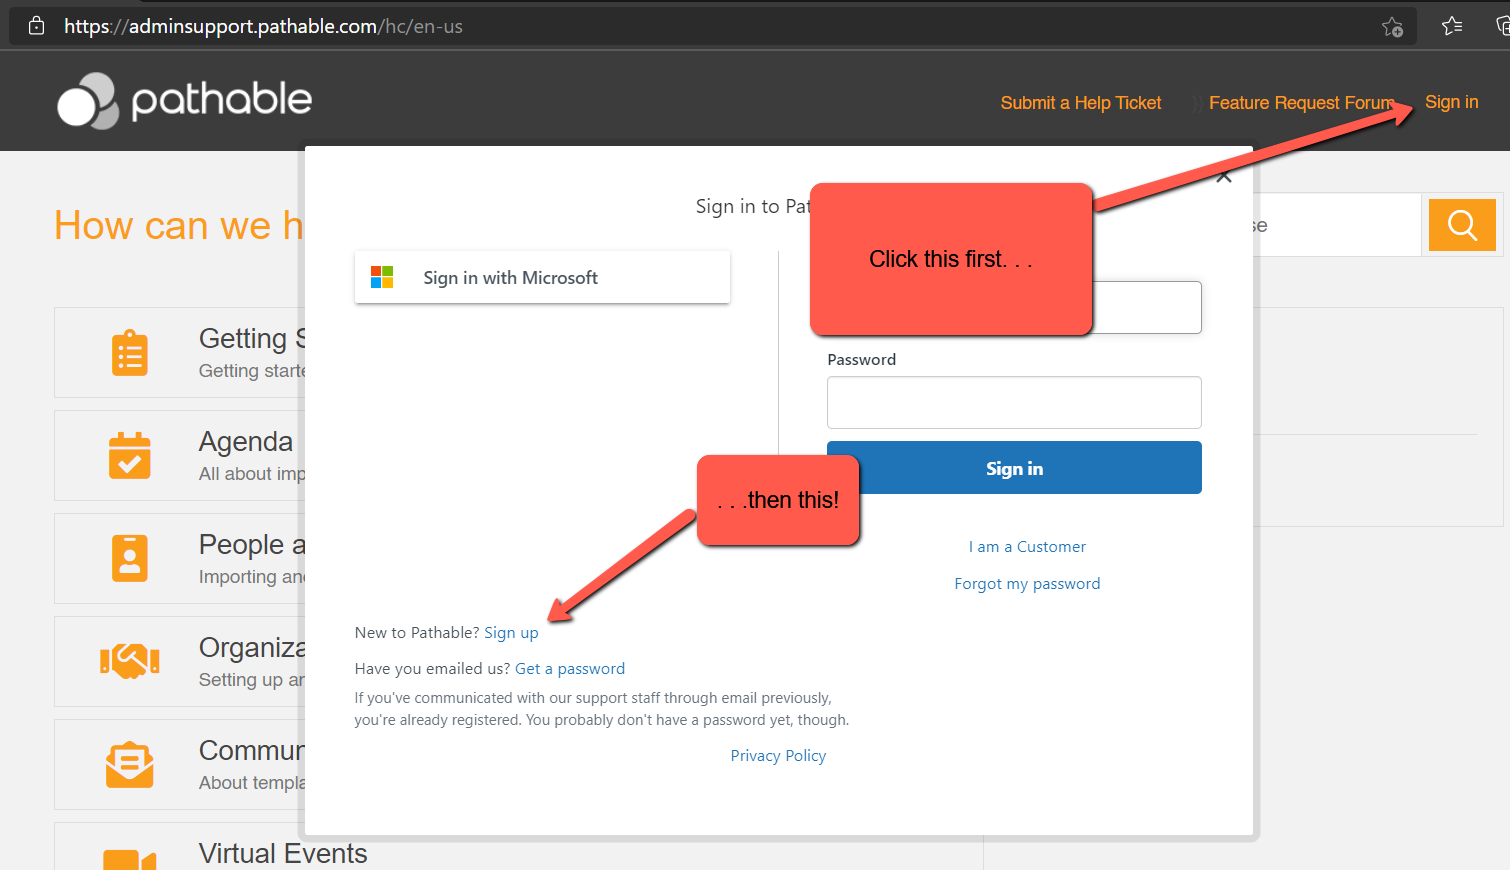Click Sign in in the top navigation
The image size is (1510, 870).
click(x=1452, y=102)
